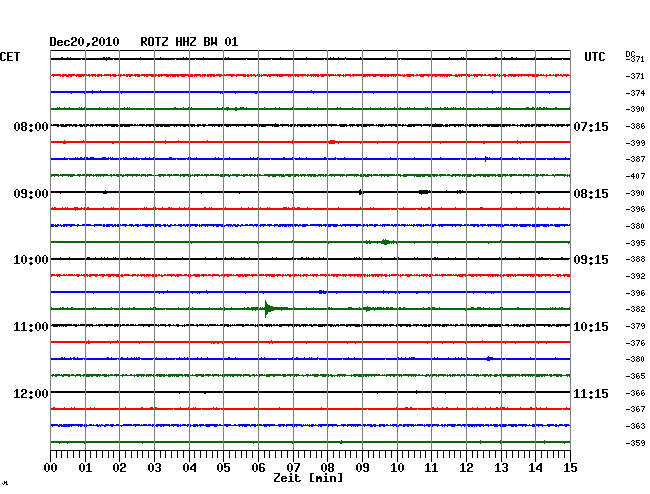Click the DC value -386

click(635, 126)
